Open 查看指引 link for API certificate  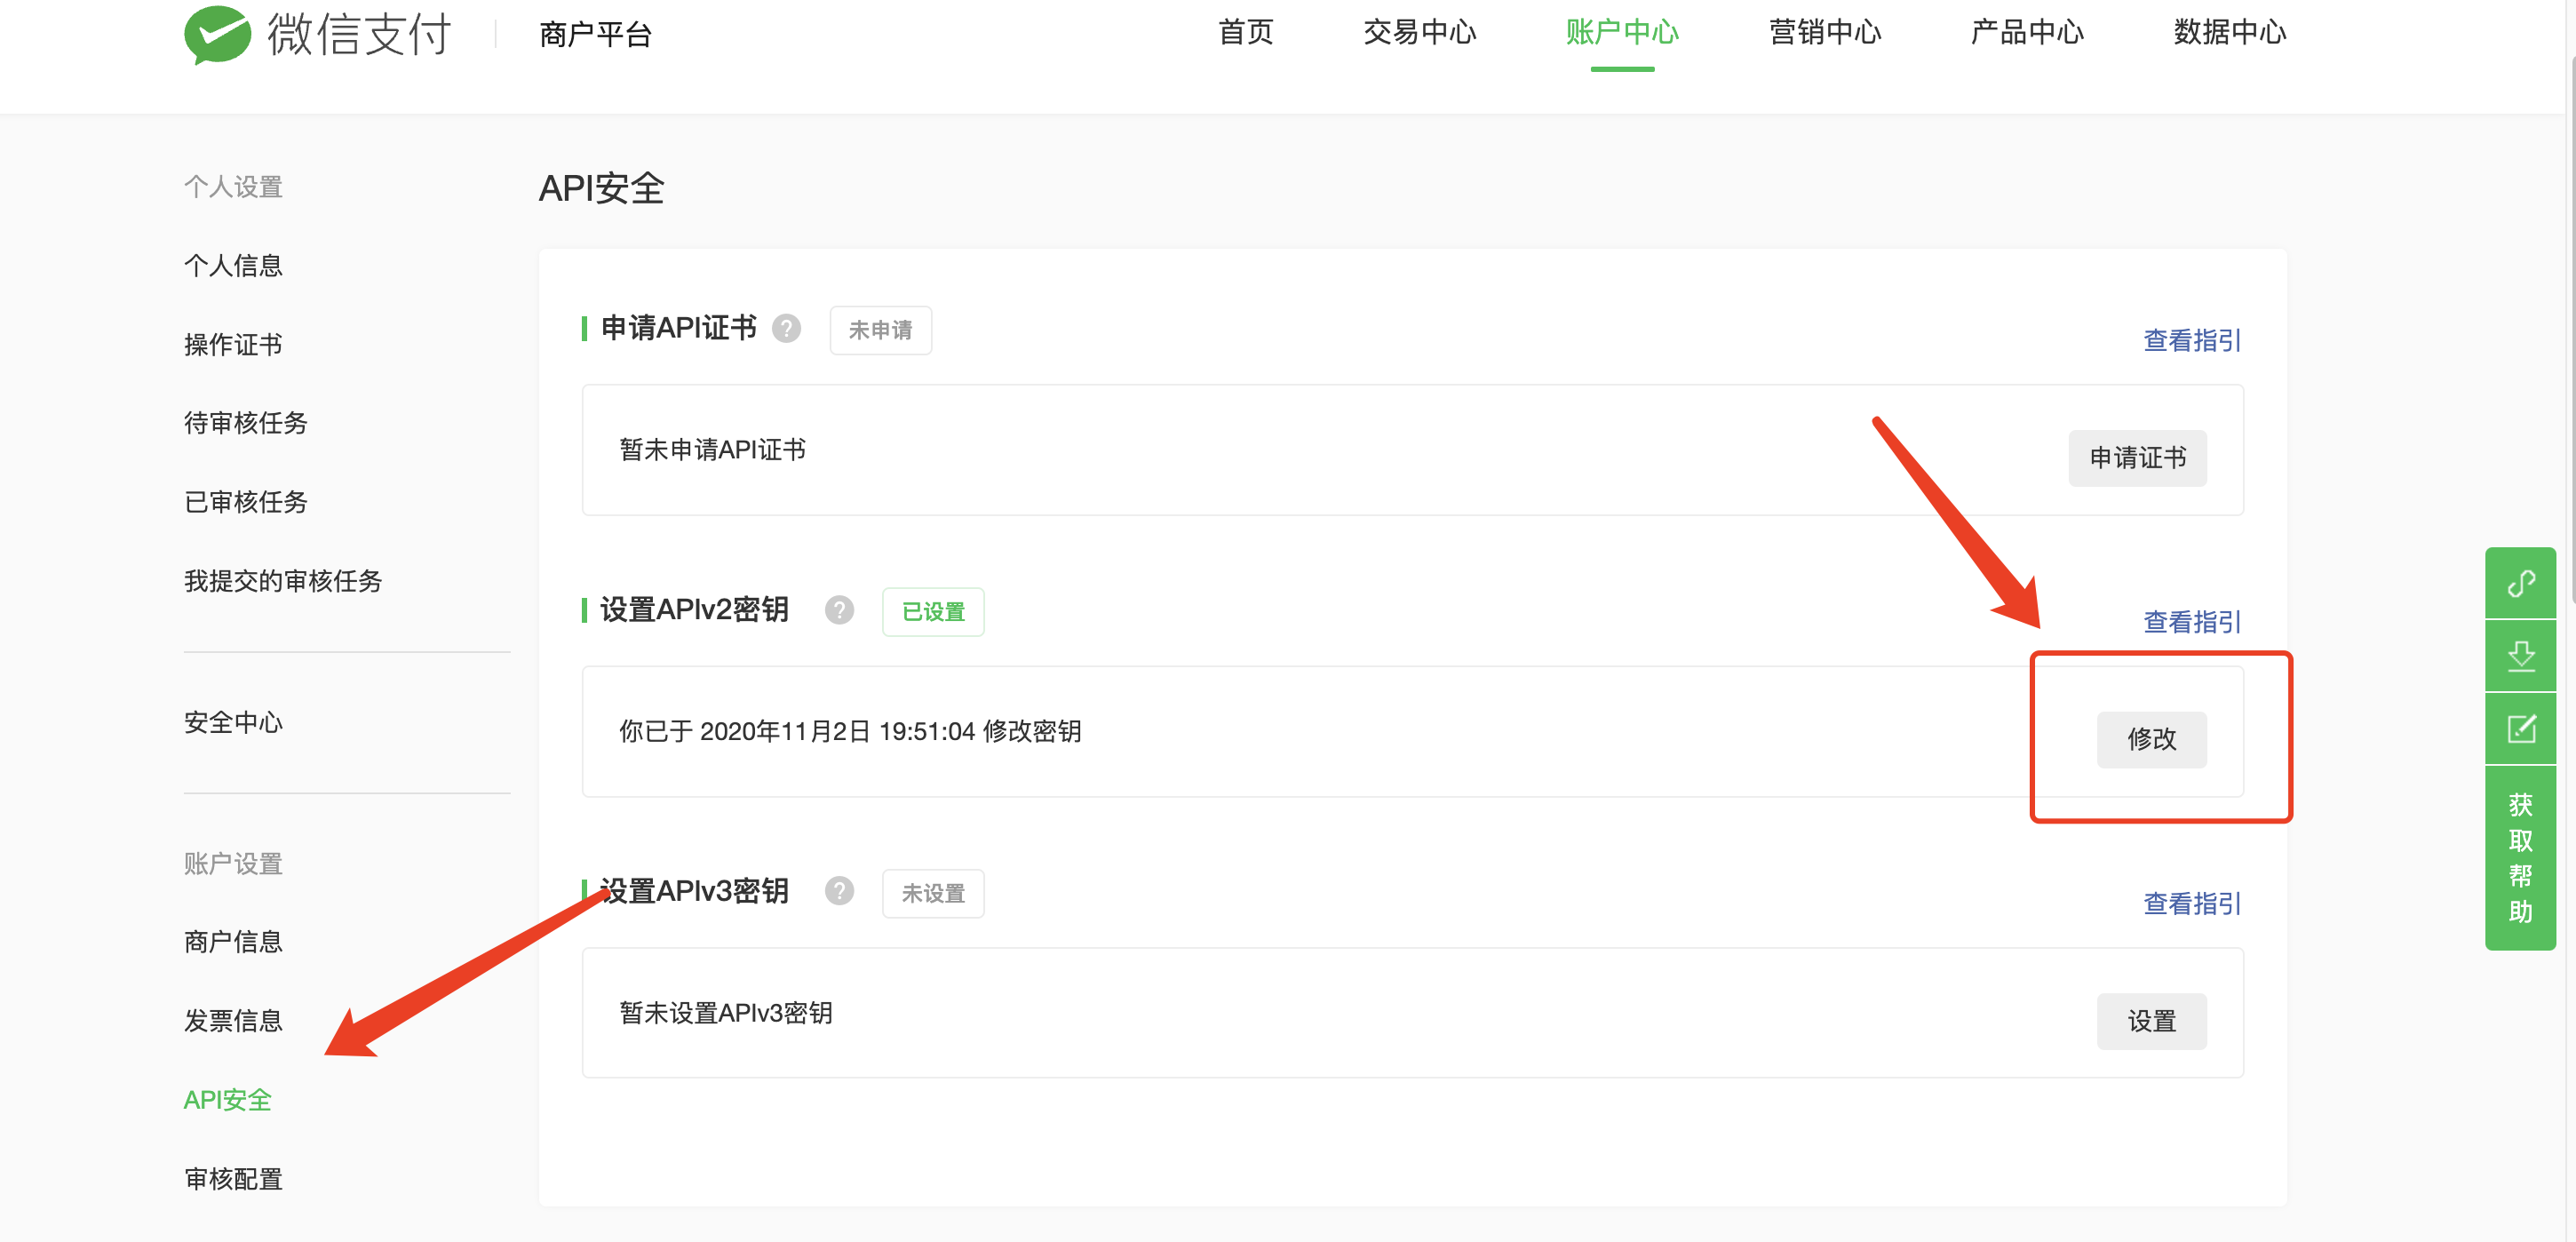(2191, 341)
